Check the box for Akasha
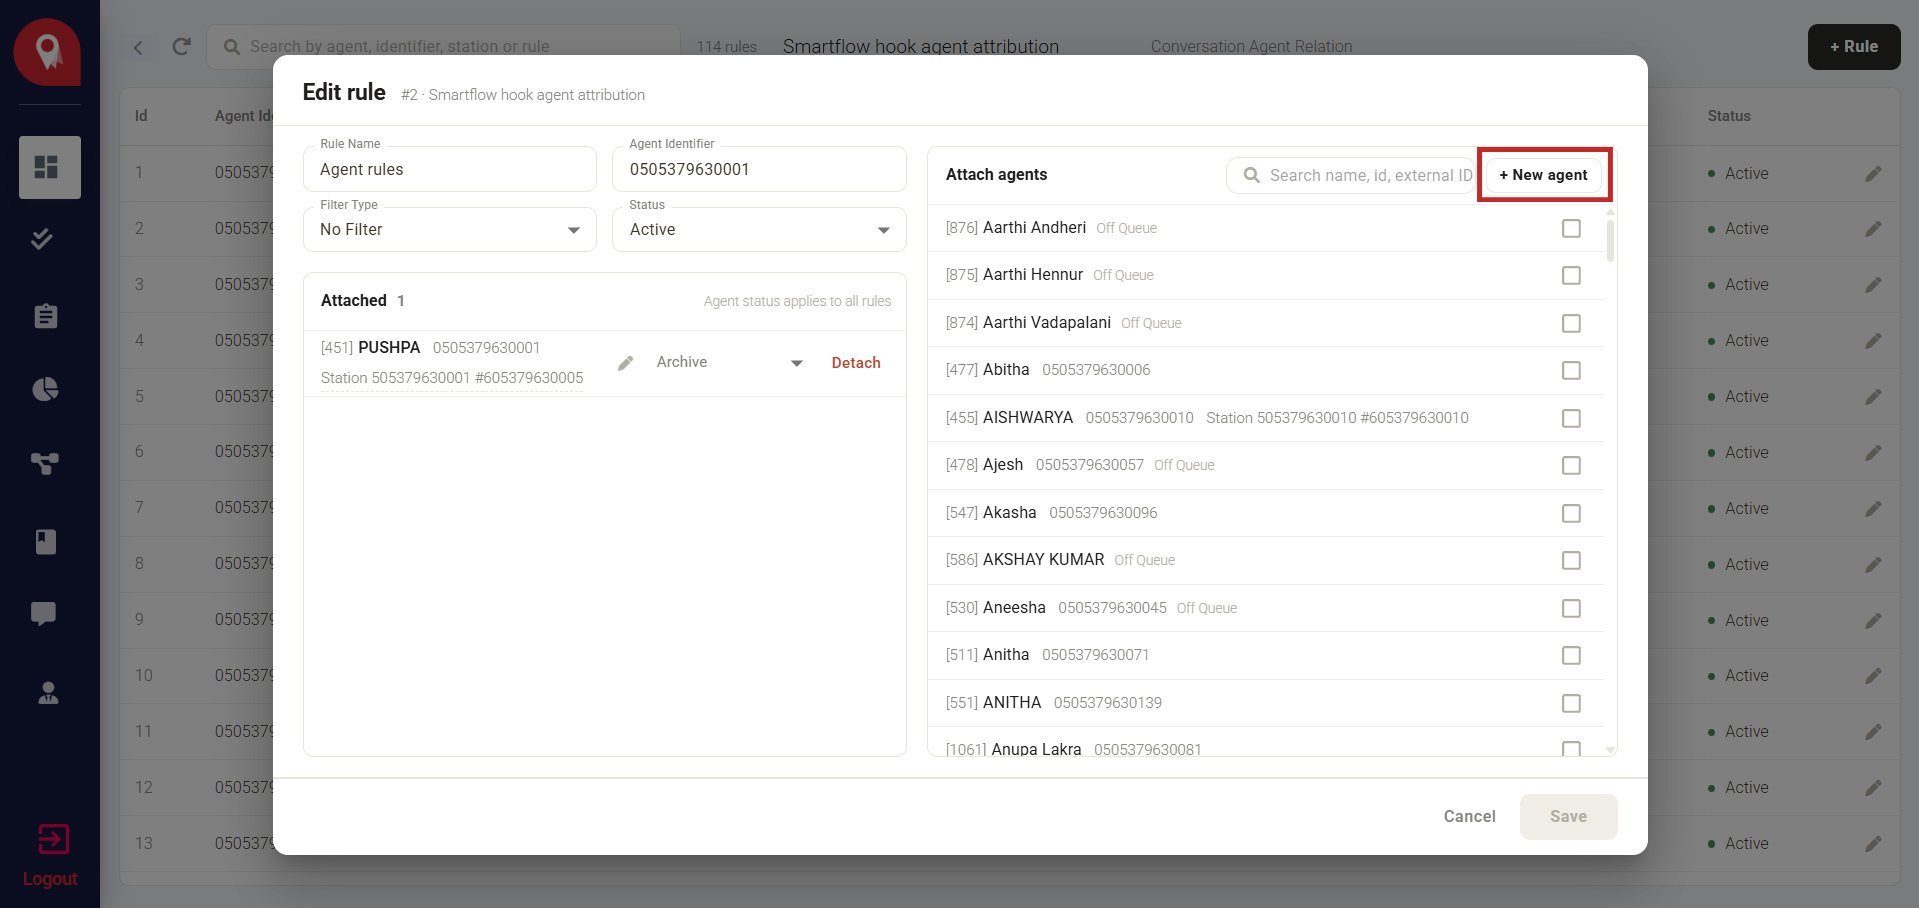This screenshot has height=909, width=1919. 1571,513
